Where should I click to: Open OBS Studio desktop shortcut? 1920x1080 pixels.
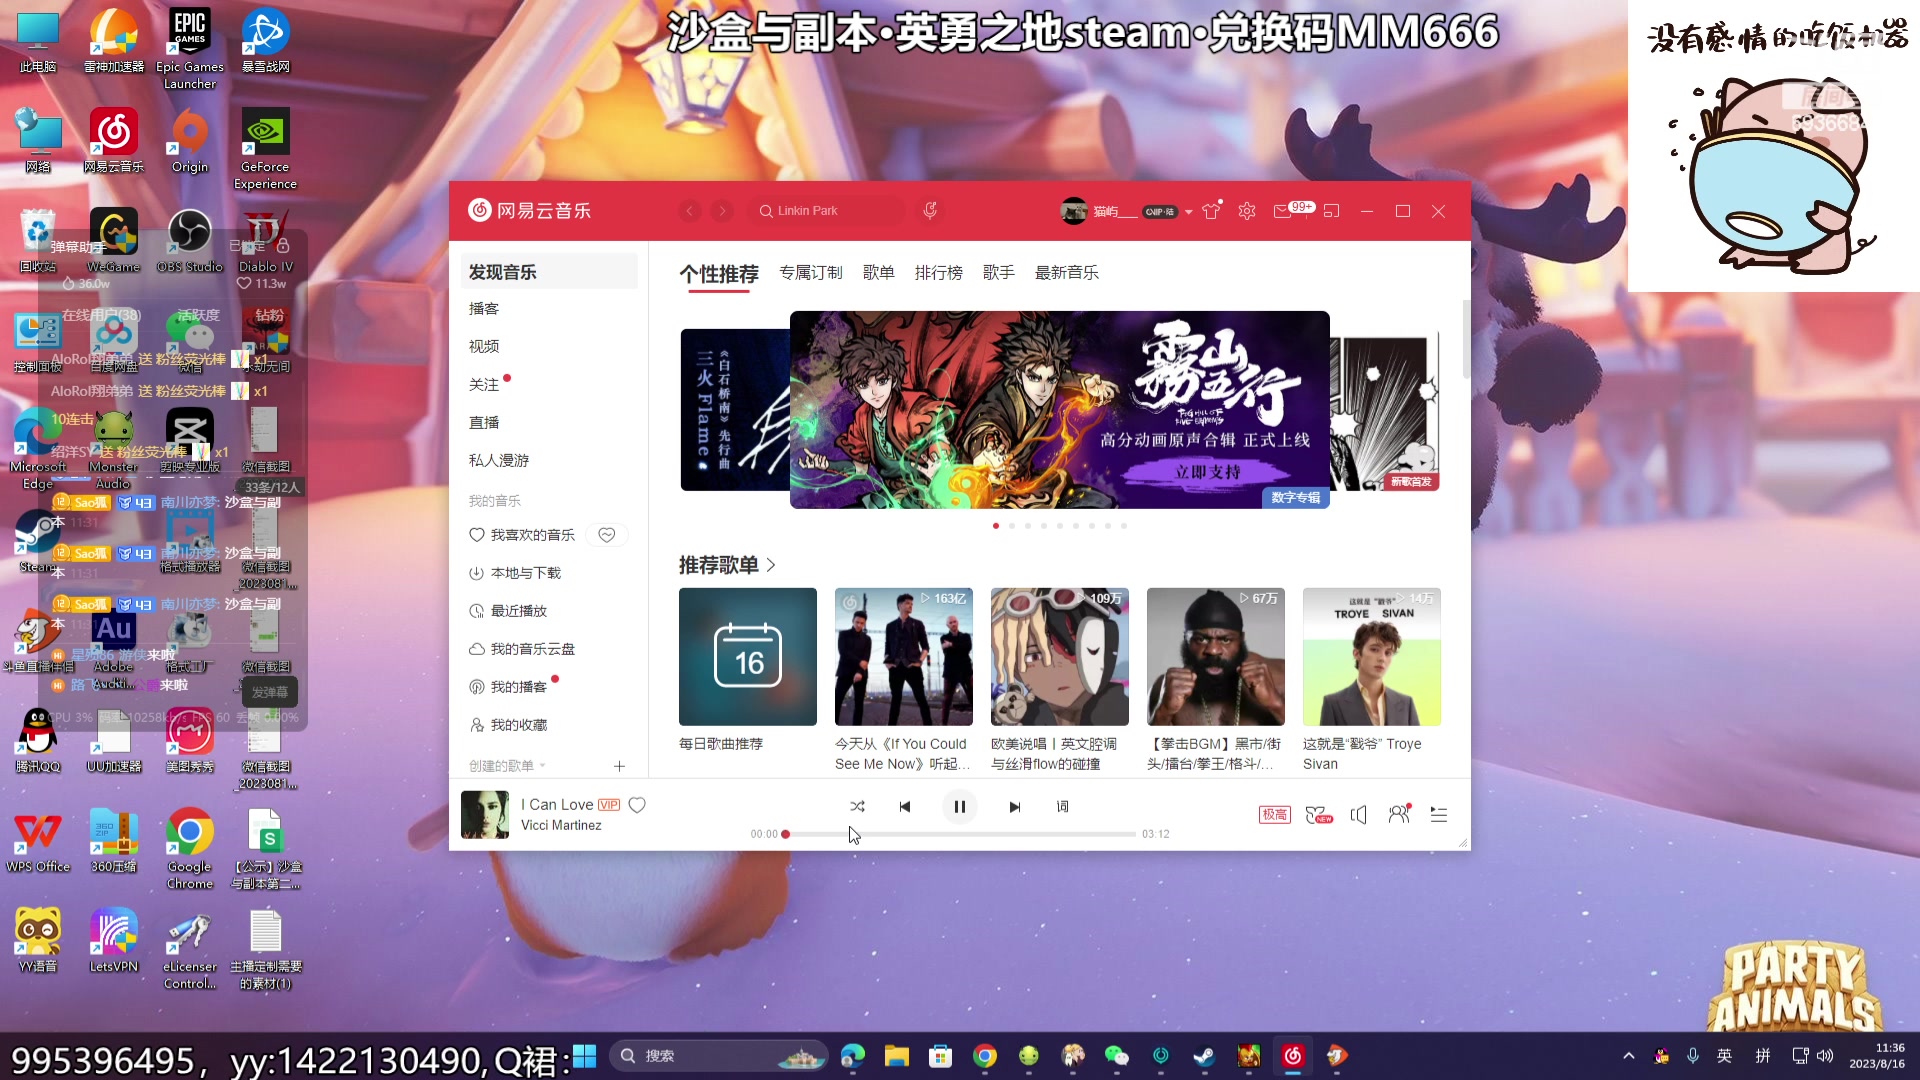click(x=190, y=241)
